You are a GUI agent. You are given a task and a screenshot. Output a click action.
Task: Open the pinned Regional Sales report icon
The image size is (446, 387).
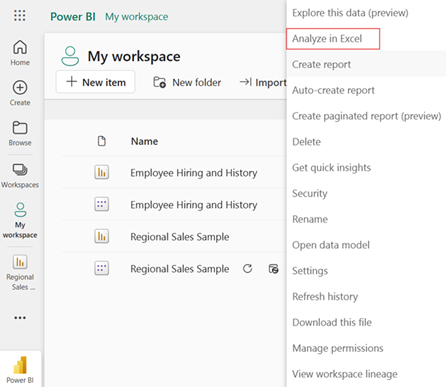[20, 272]
